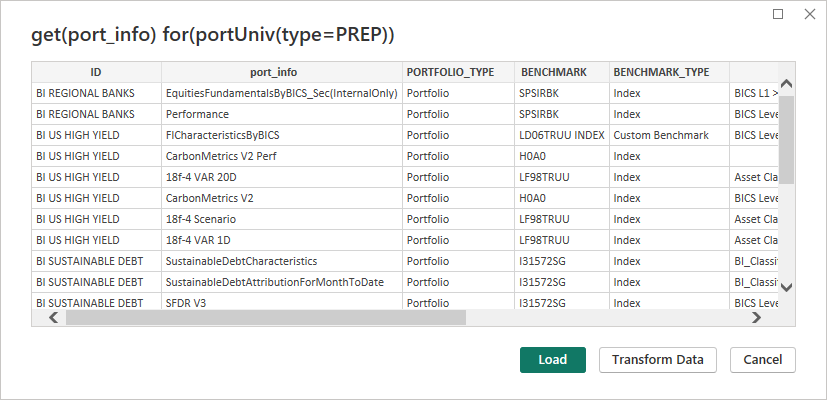Click the 18f-4 VAR 1D cell

point(282,240)
